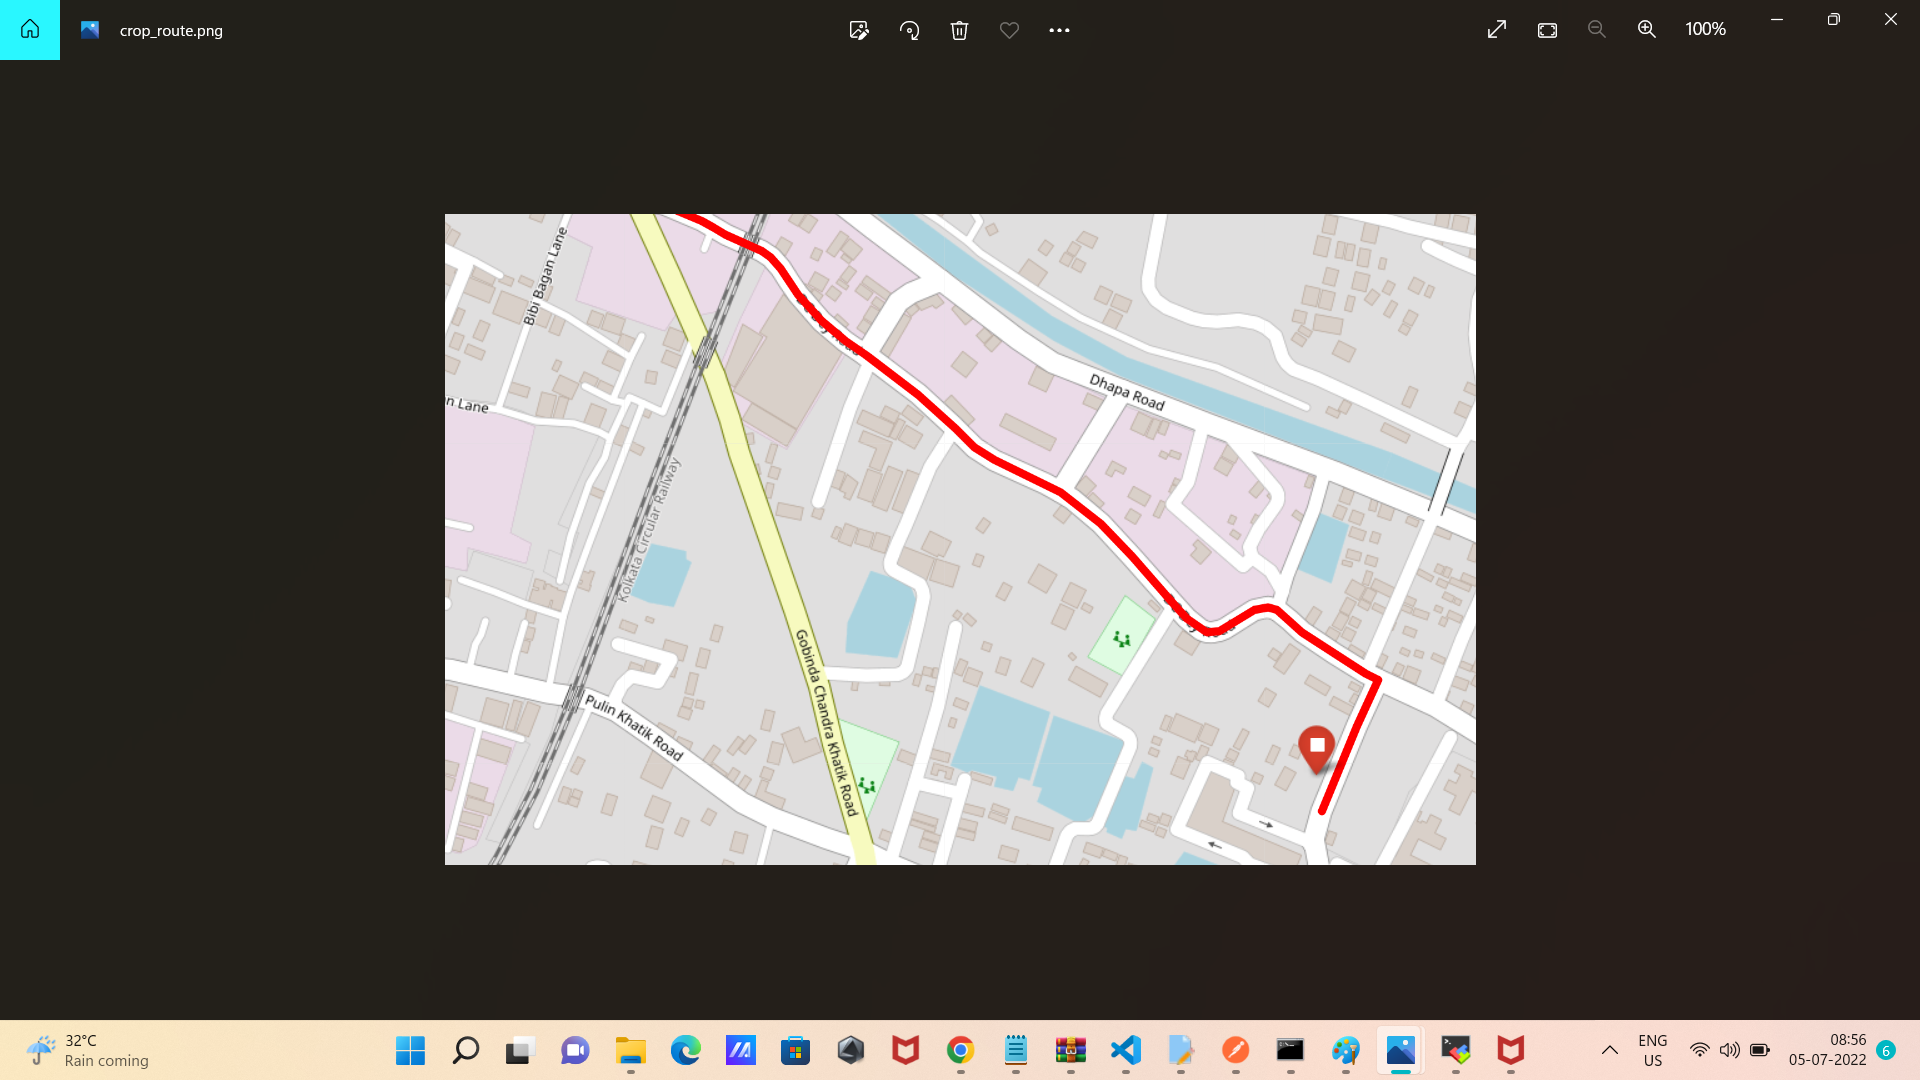Open the 100% zoom level control

click(x=1705, y=29)
